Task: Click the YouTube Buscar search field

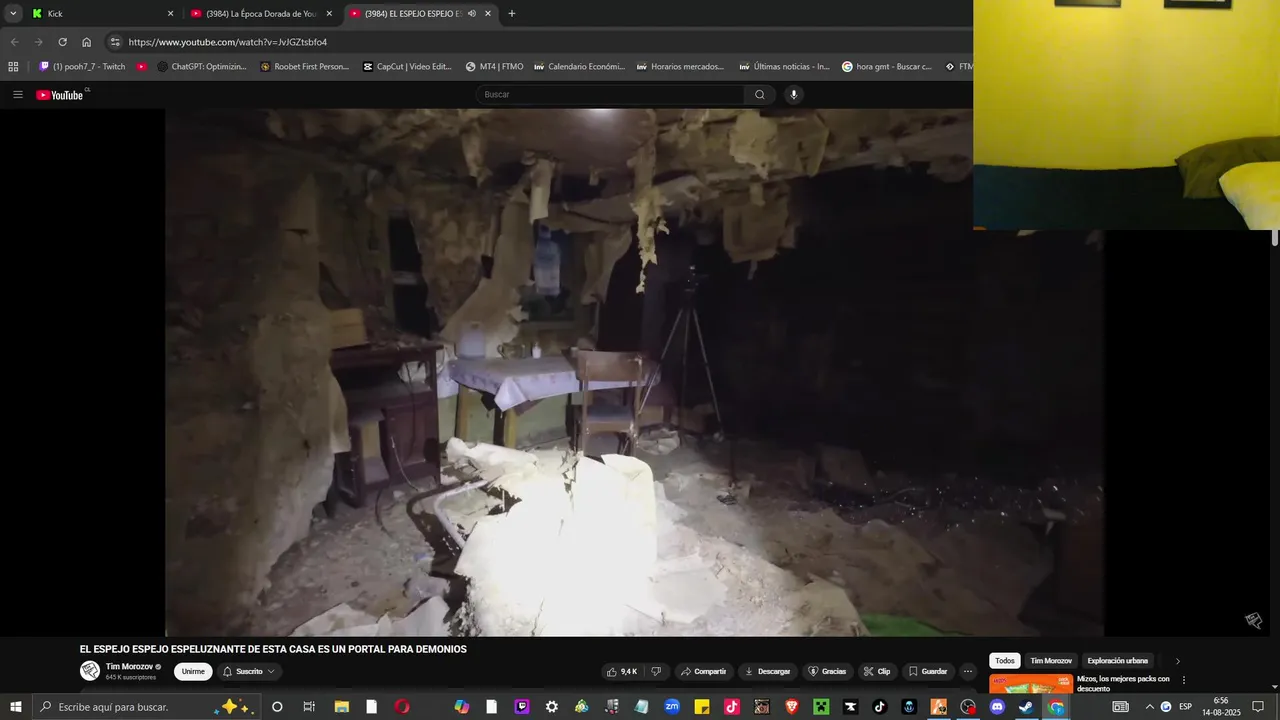Action: point(610,95)
